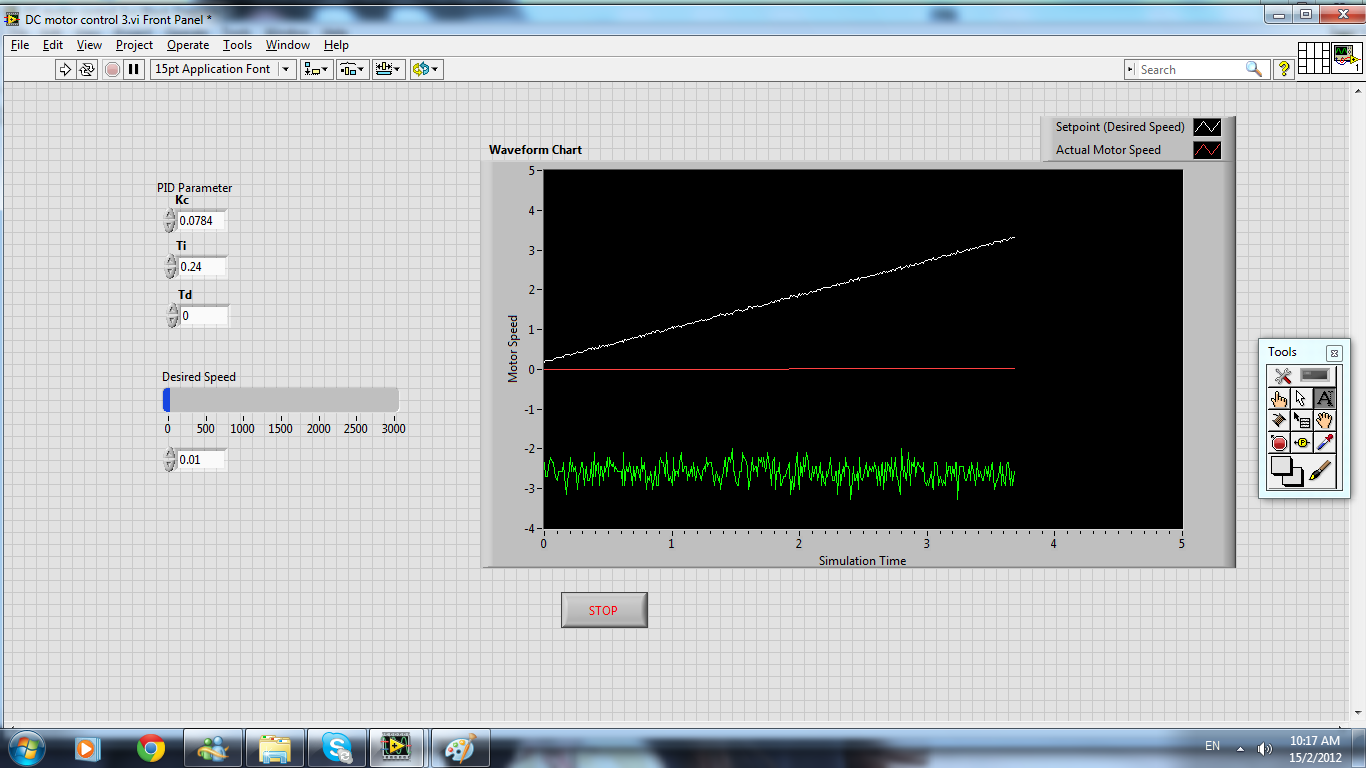Click the Actual Motor Speed plot legend sample
Viewport: 1366px width, 768px height.
[x=1207, y=150]
